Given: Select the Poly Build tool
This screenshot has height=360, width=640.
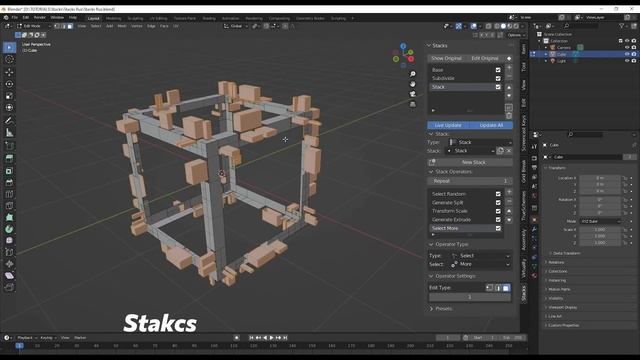Looking at the screenshot, I should click(x=9, y=218).
